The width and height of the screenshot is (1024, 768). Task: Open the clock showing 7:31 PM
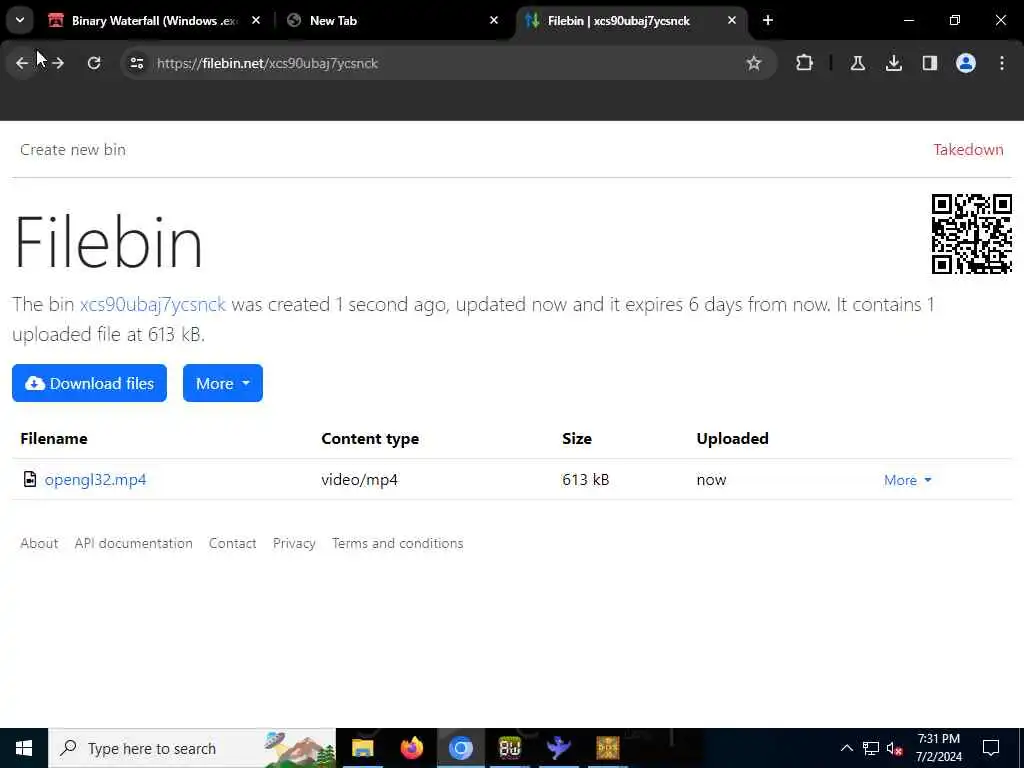(938, 748)
